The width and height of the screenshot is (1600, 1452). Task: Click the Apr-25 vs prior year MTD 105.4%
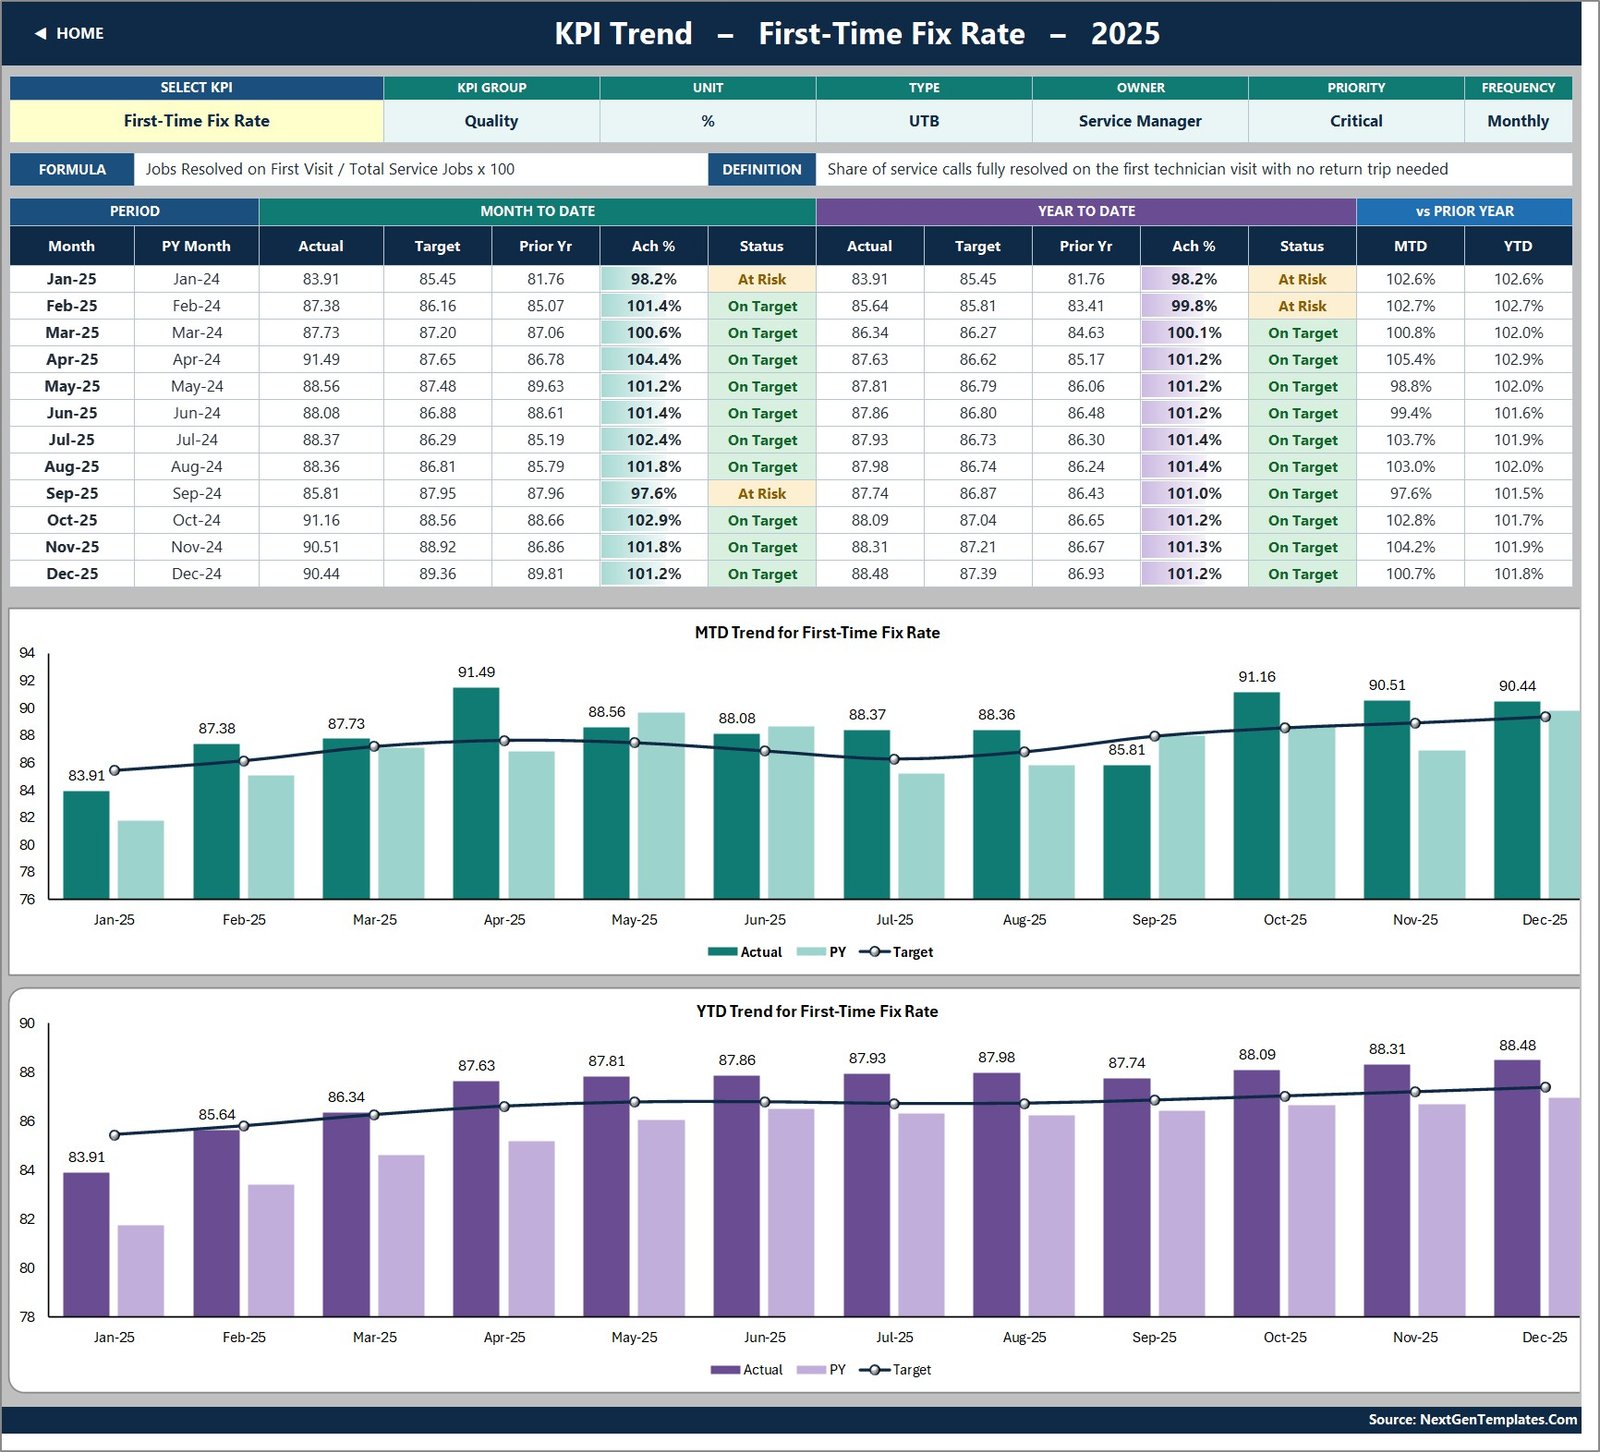point(1410,359)
